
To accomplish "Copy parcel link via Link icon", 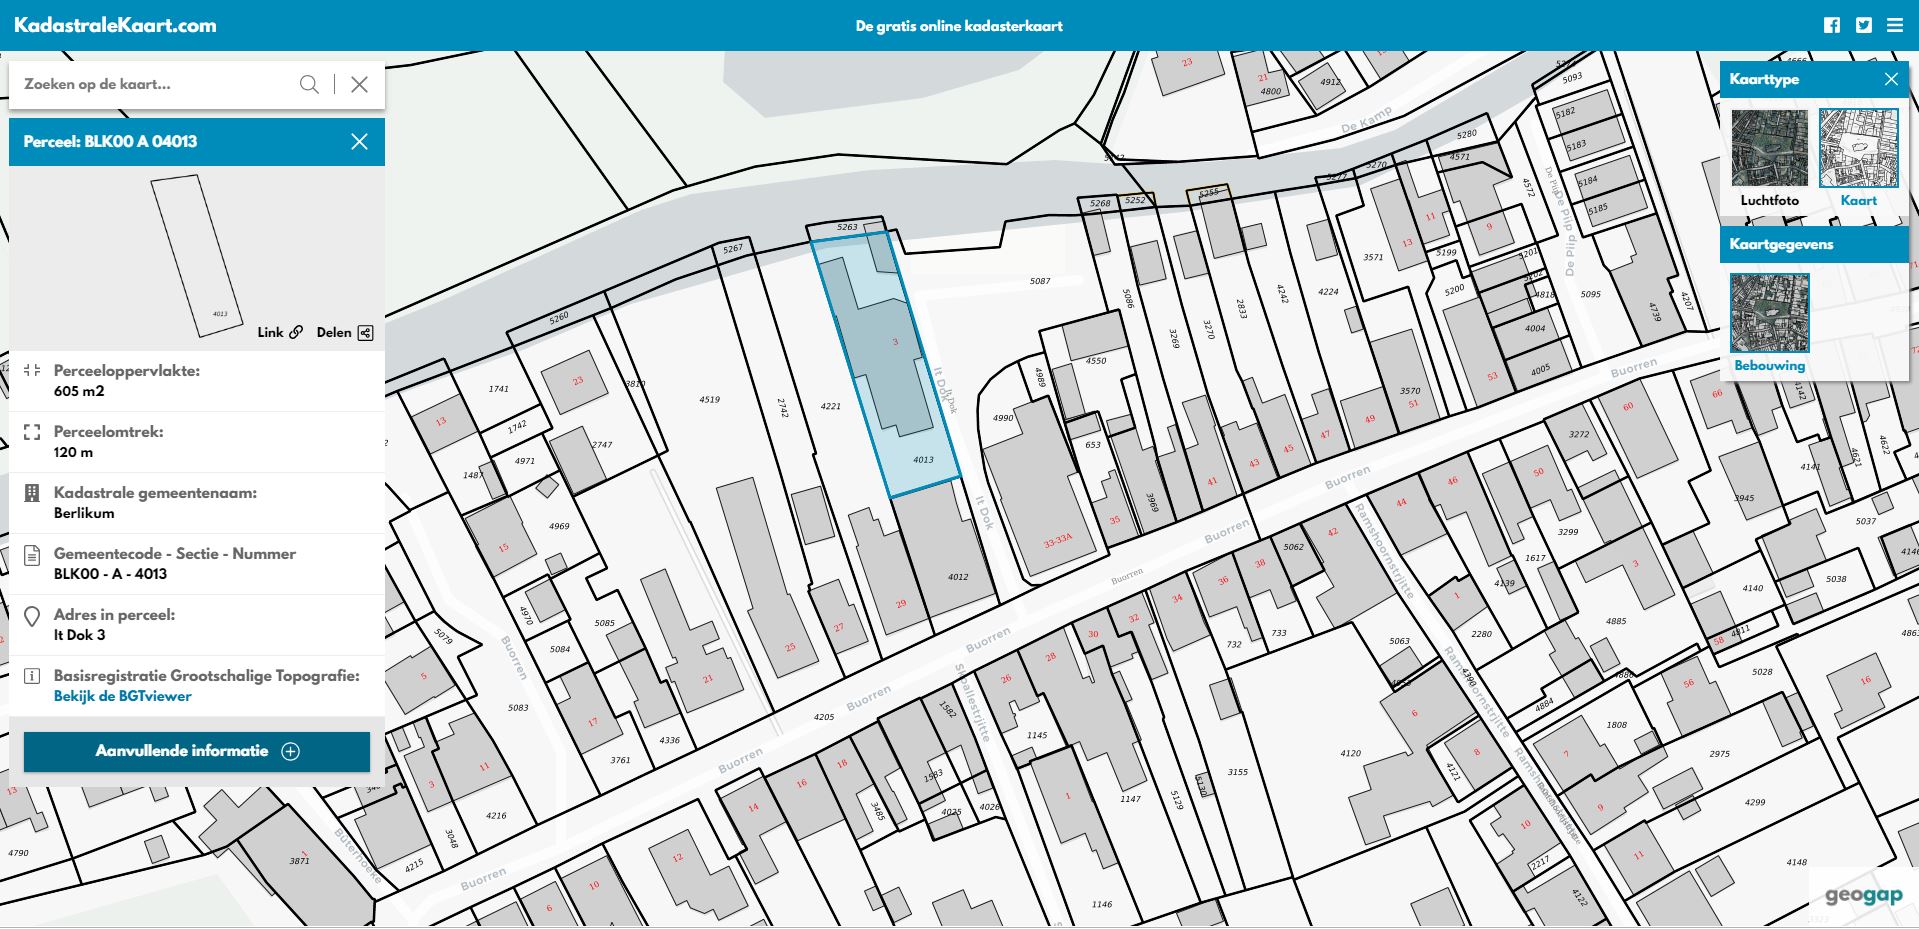I will [x=280, y=332].
